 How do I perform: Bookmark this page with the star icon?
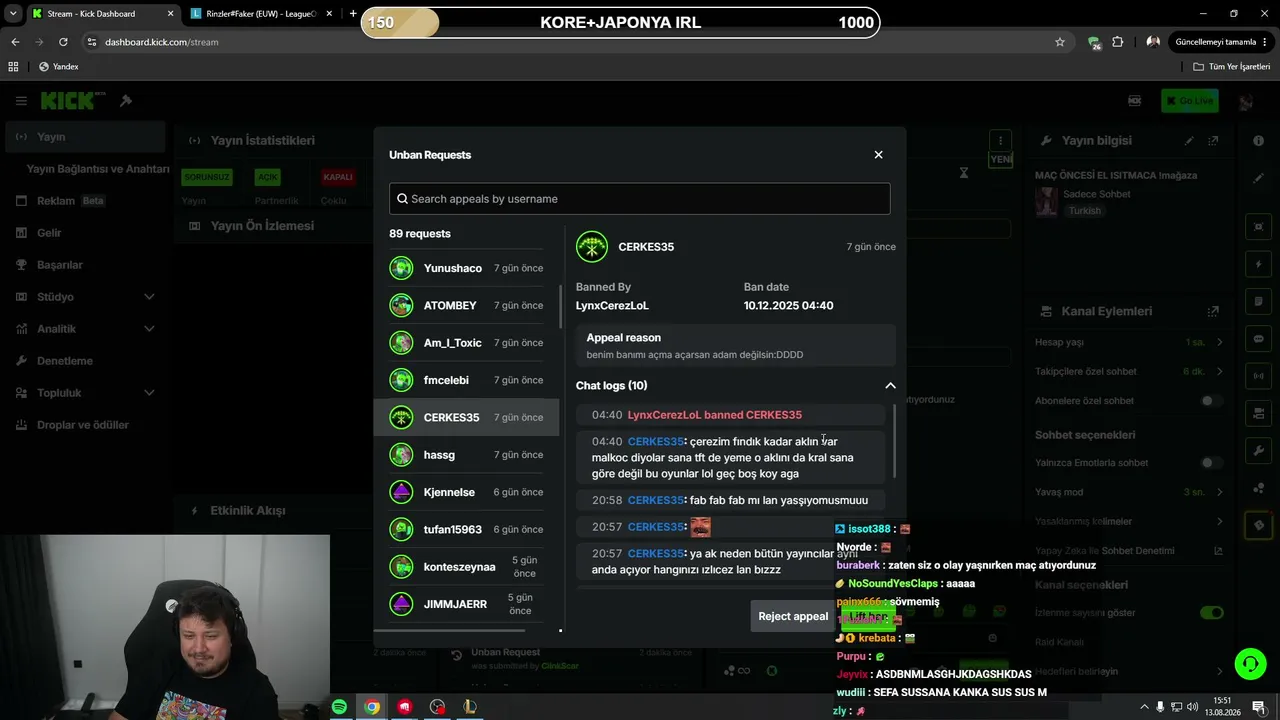(1060, 42)
